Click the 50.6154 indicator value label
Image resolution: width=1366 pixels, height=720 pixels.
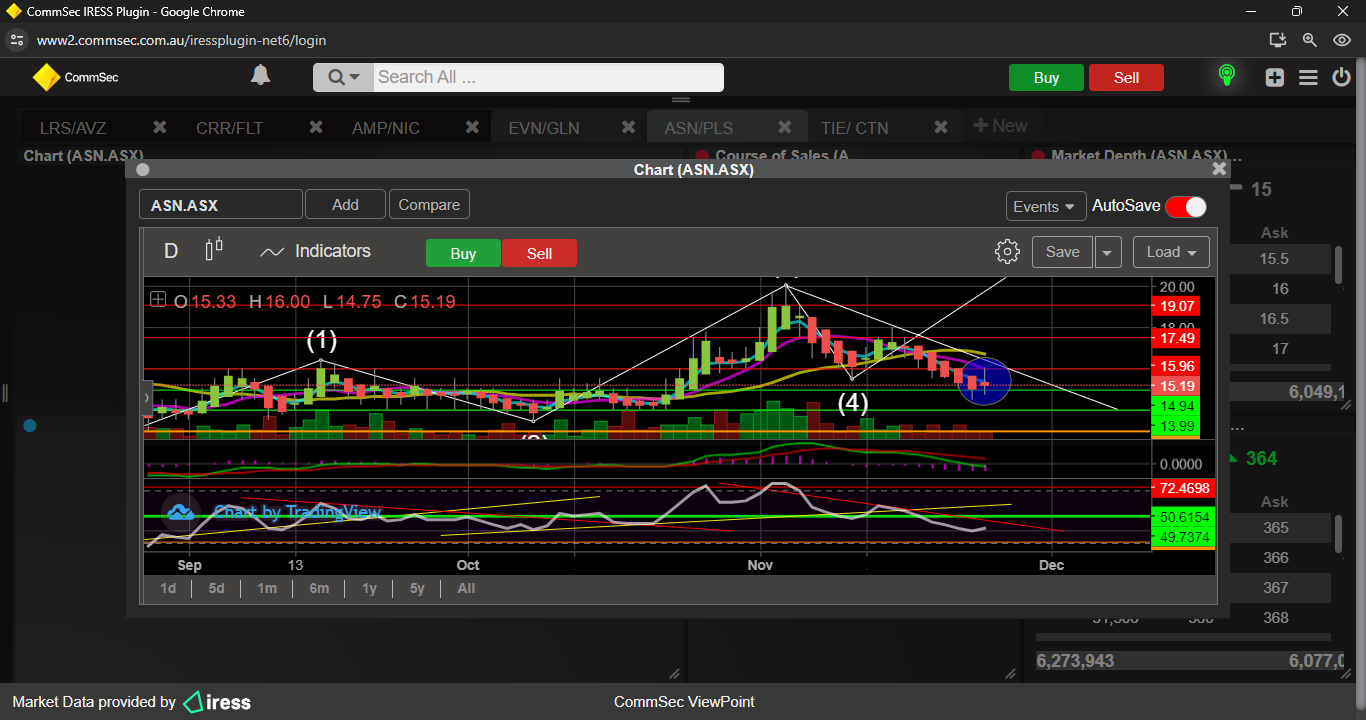click(x=1184, y=517)
